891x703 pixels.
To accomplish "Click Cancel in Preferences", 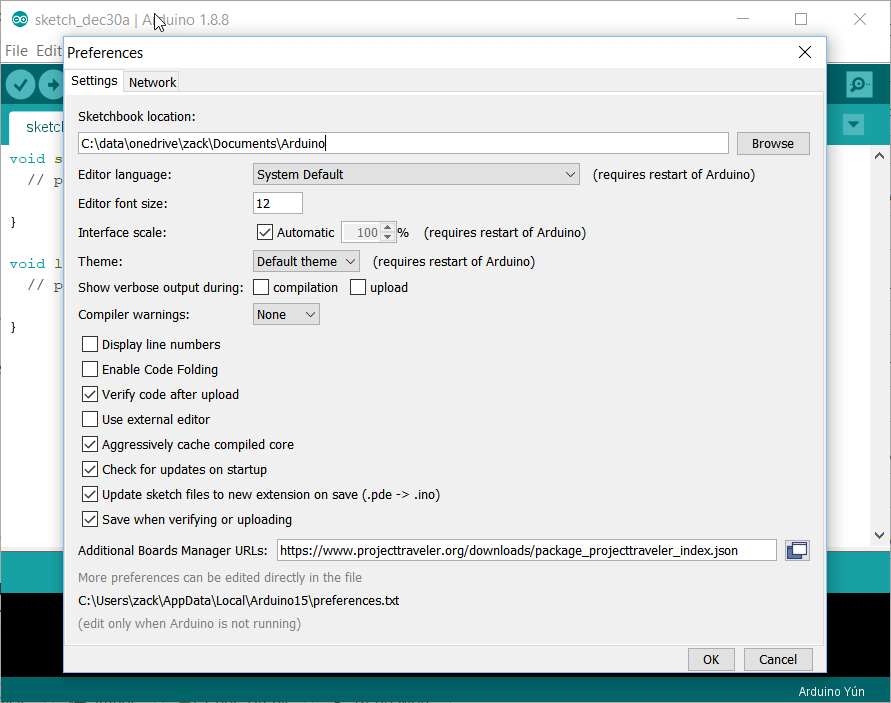I will tap(778, 659).
